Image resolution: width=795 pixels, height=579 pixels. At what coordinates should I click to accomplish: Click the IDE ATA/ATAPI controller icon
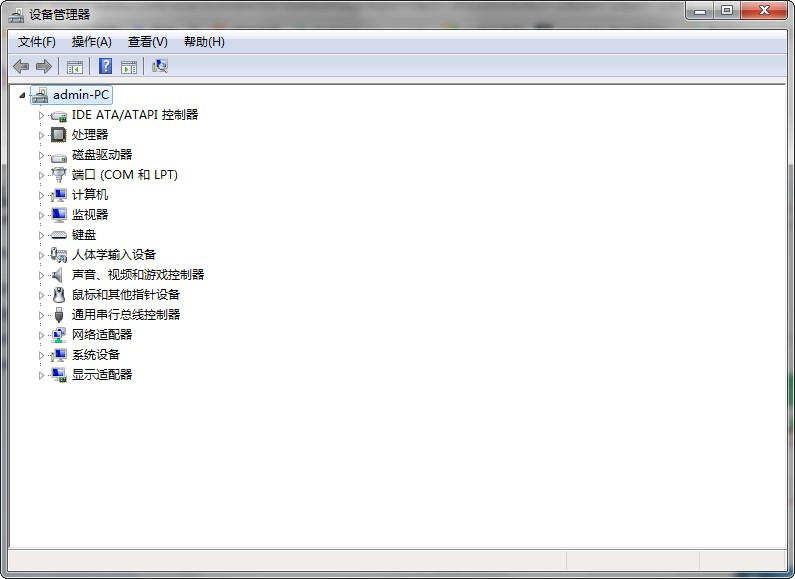coord(59,116)
